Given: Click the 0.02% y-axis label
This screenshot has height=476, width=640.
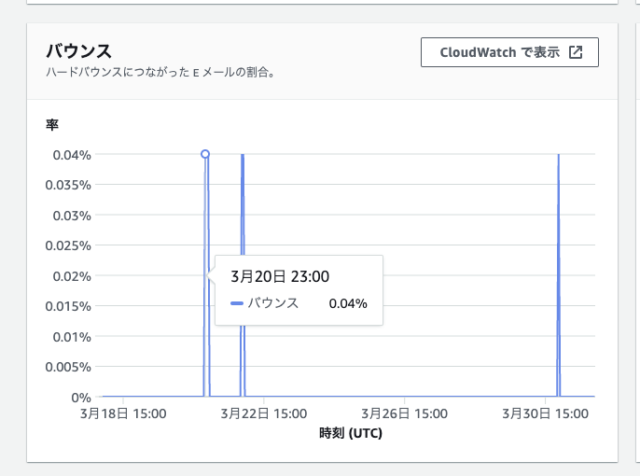Looking at the screenshot, I should [x=72, y=276].
